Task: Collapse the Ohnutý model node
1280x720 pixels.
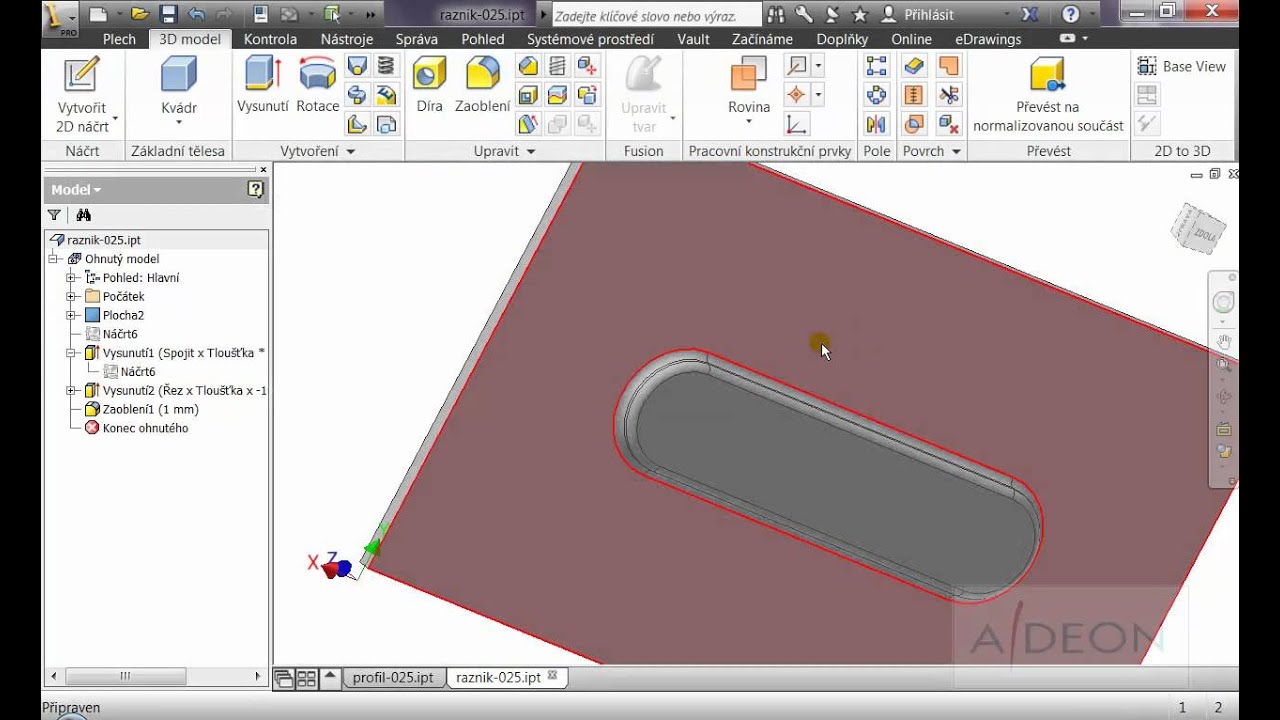Action: (x=53, y=259)
